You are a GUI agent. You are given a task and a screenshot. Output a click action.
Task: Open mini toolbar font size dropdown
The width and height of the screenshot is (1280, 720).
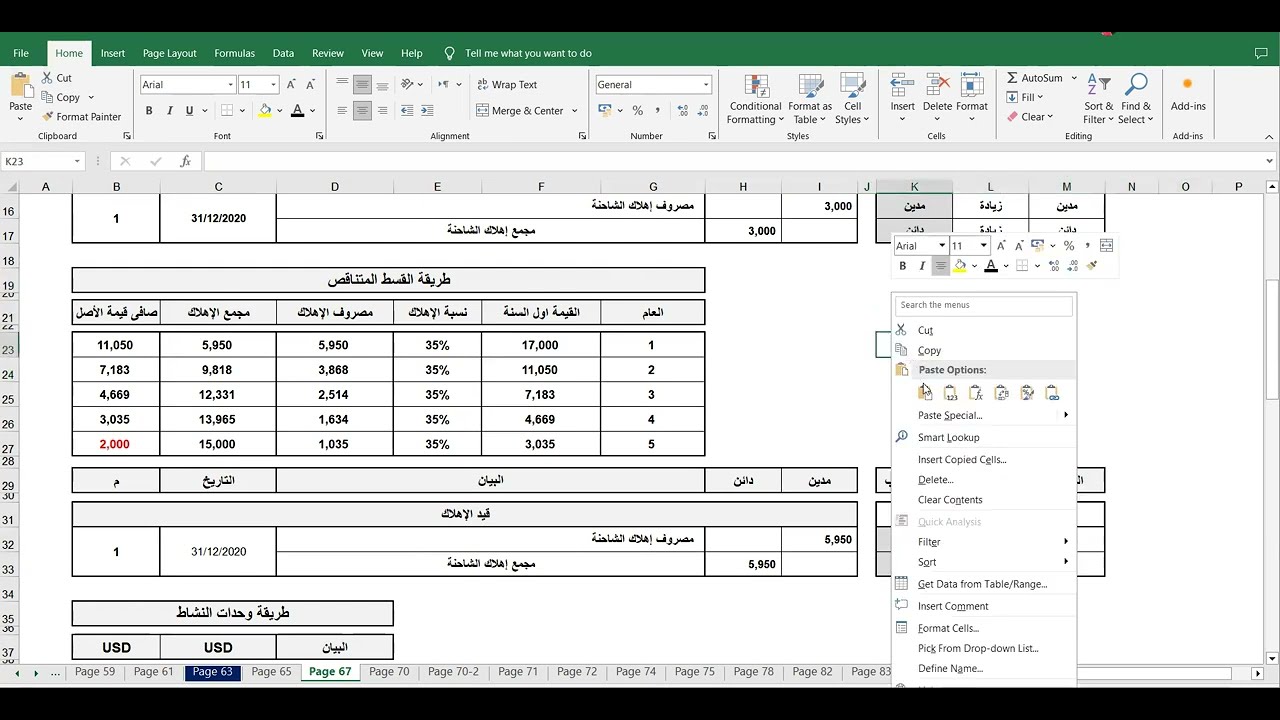(x=983, y=246)
